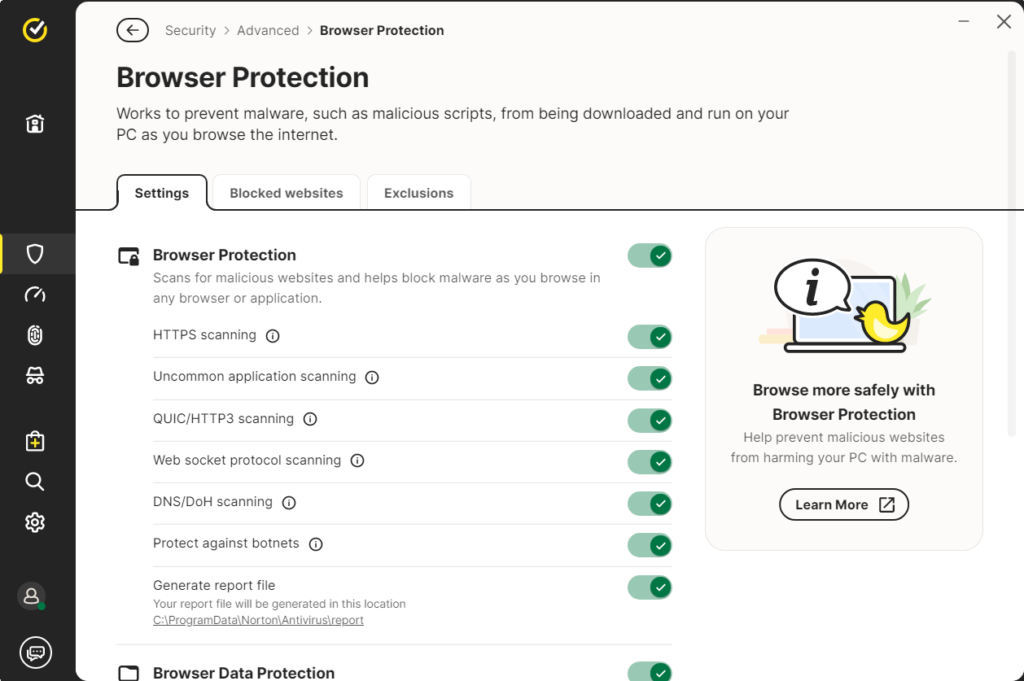Open Settings via the gear icon
The width and height of the screenshot is (1024, 681).
35,522
